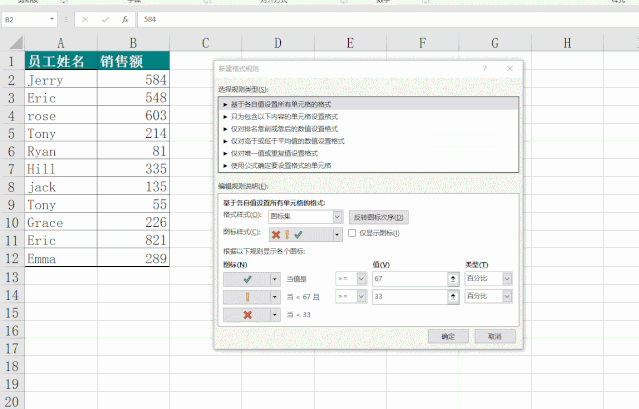The width and height of the screenshot is (639, 409).
Task: Expand the Name Box dropdown arrow
Action: click(x=52, y=19)
